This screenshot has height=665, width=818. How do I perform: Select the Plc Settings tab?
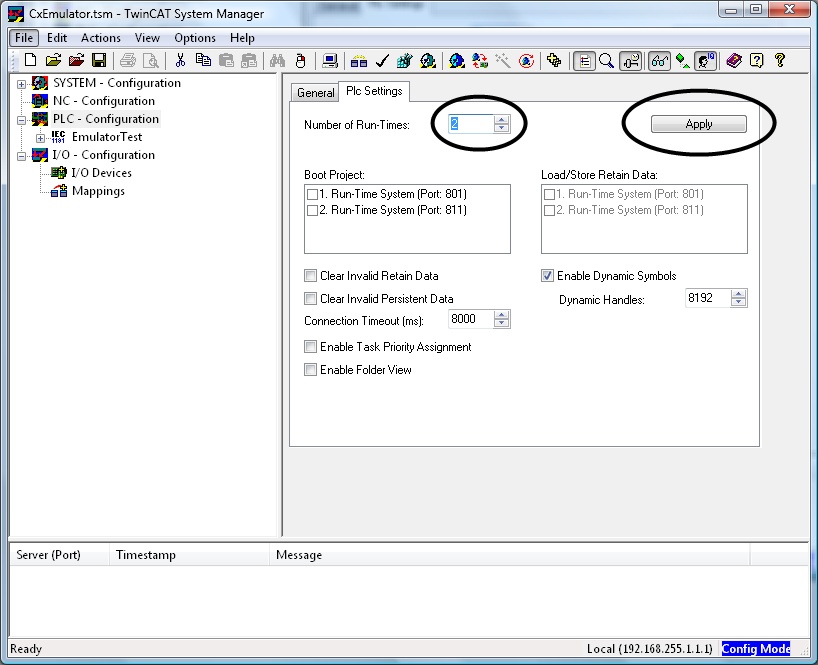tap(374, 91)
